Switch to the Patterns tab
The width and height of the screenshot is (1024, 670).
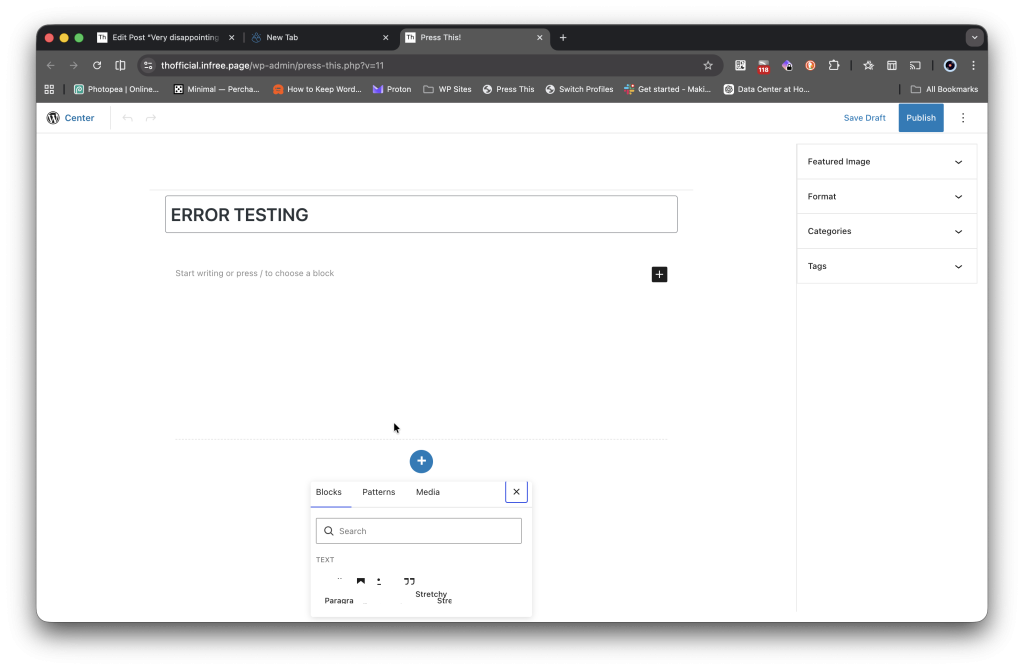click(x=378, y=492)
